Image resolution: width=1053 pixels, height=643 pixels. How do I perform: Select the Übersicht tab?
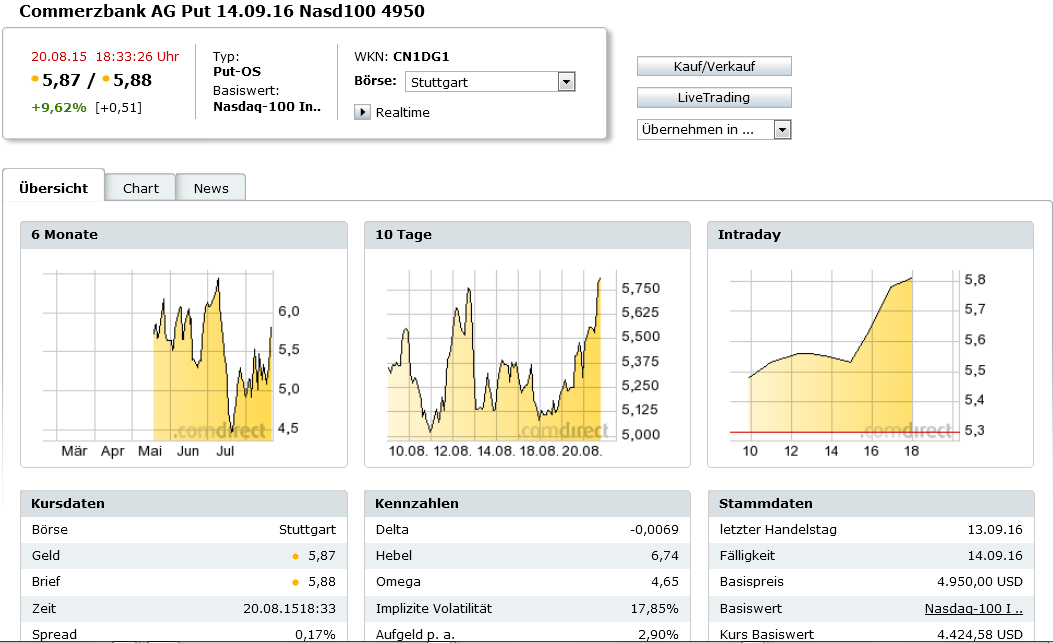[x=53, y=188]
